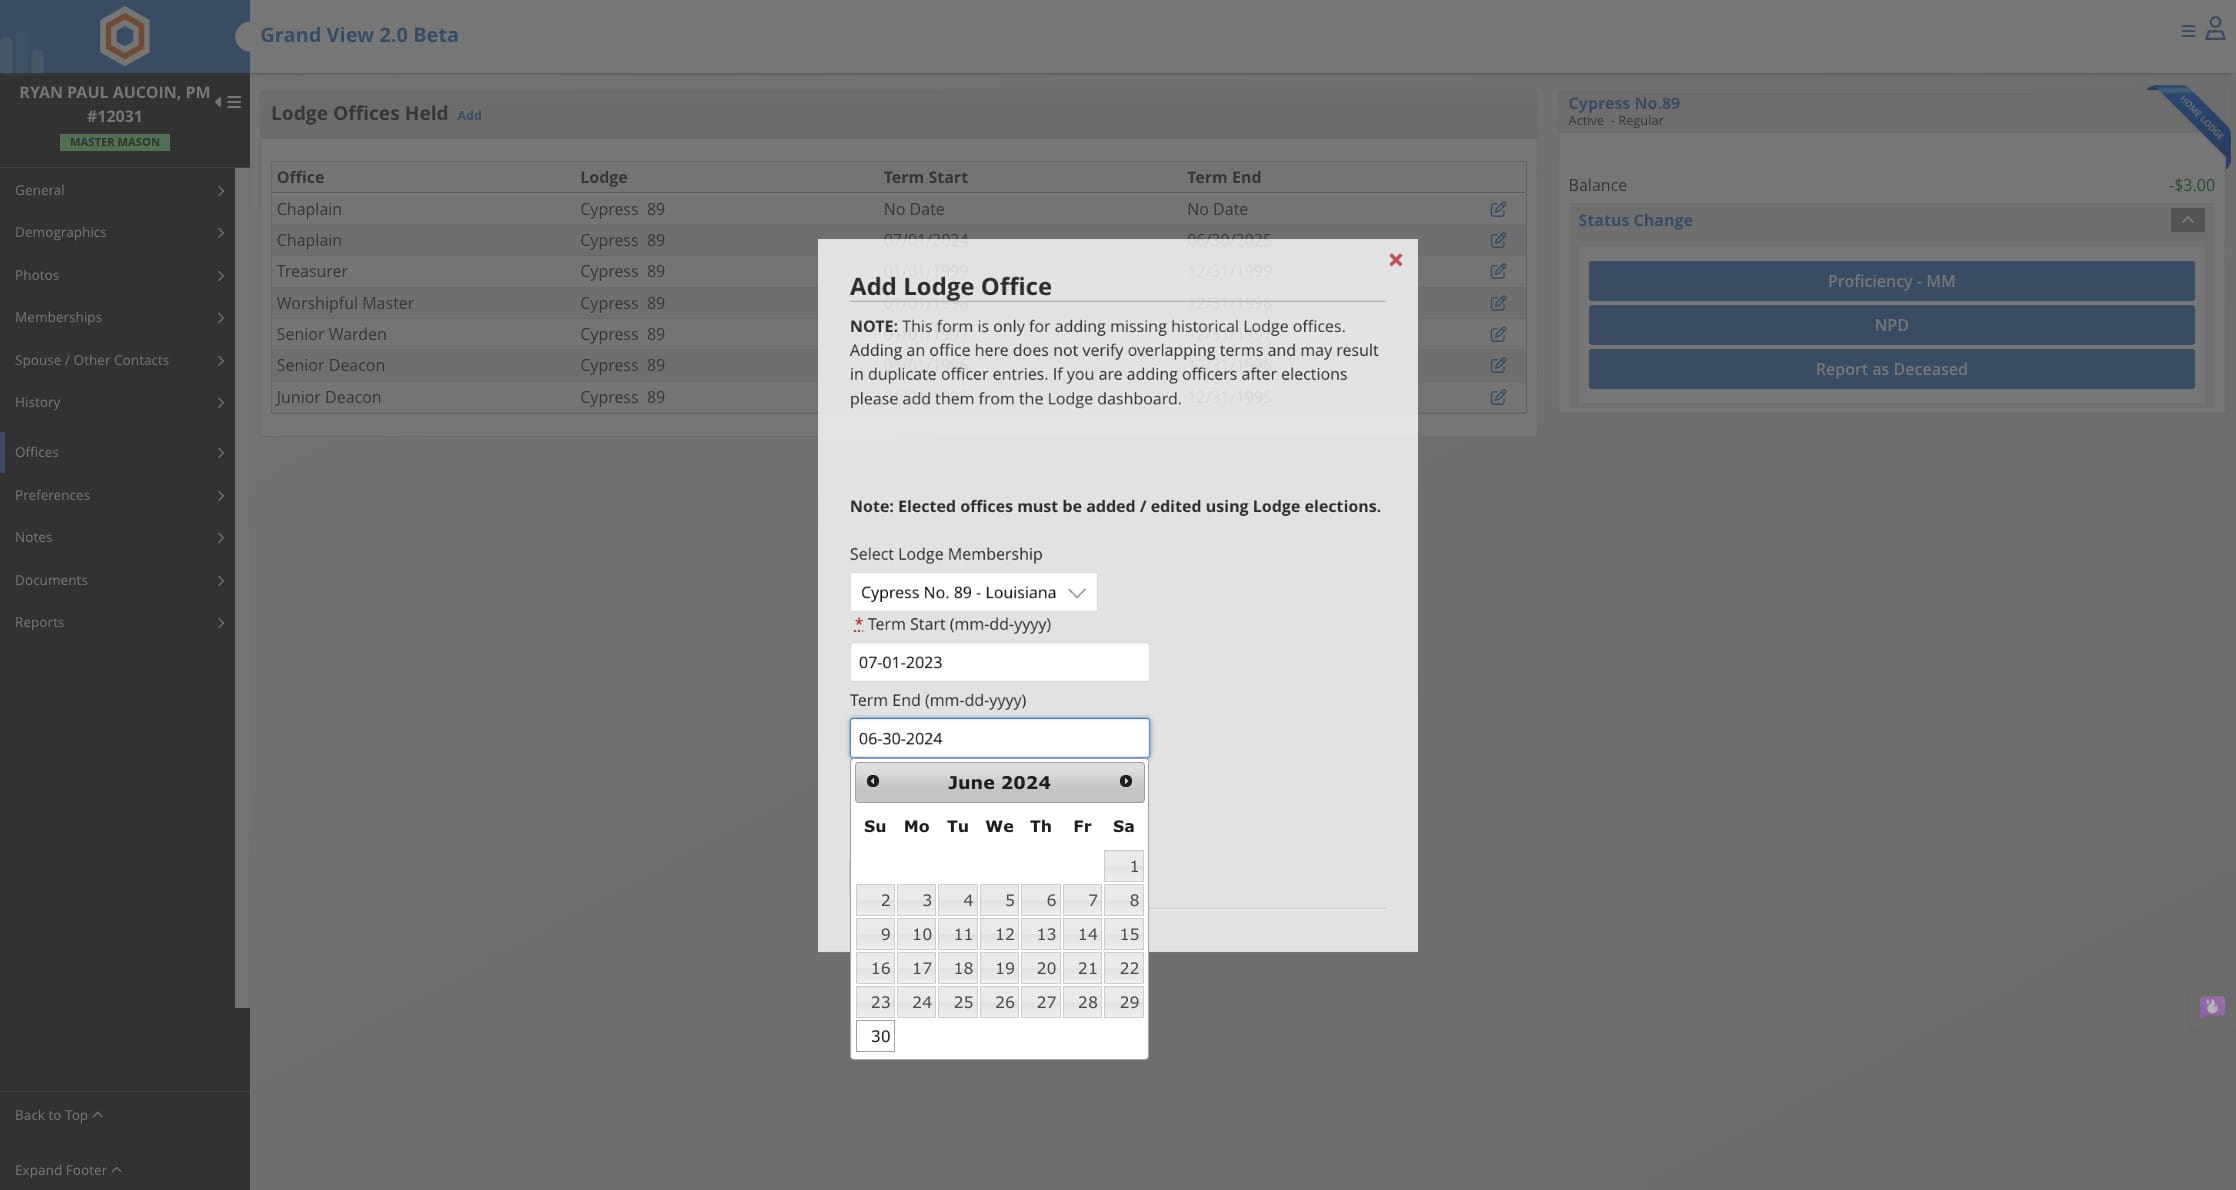Screen dimensions: 2236x1190
Task: Open the top-right hamburger menu
Action: coord(2187,31)
